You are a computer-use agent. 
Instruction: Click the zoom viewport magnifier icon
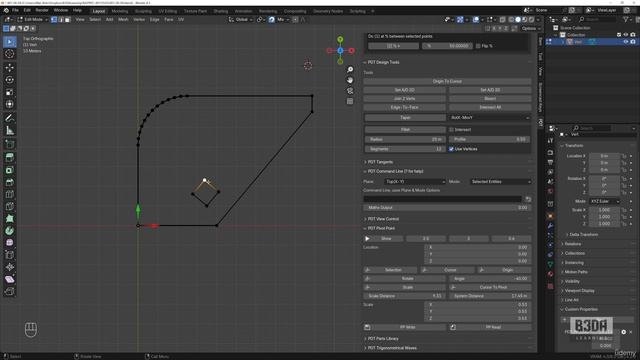[x=350, y=69]
